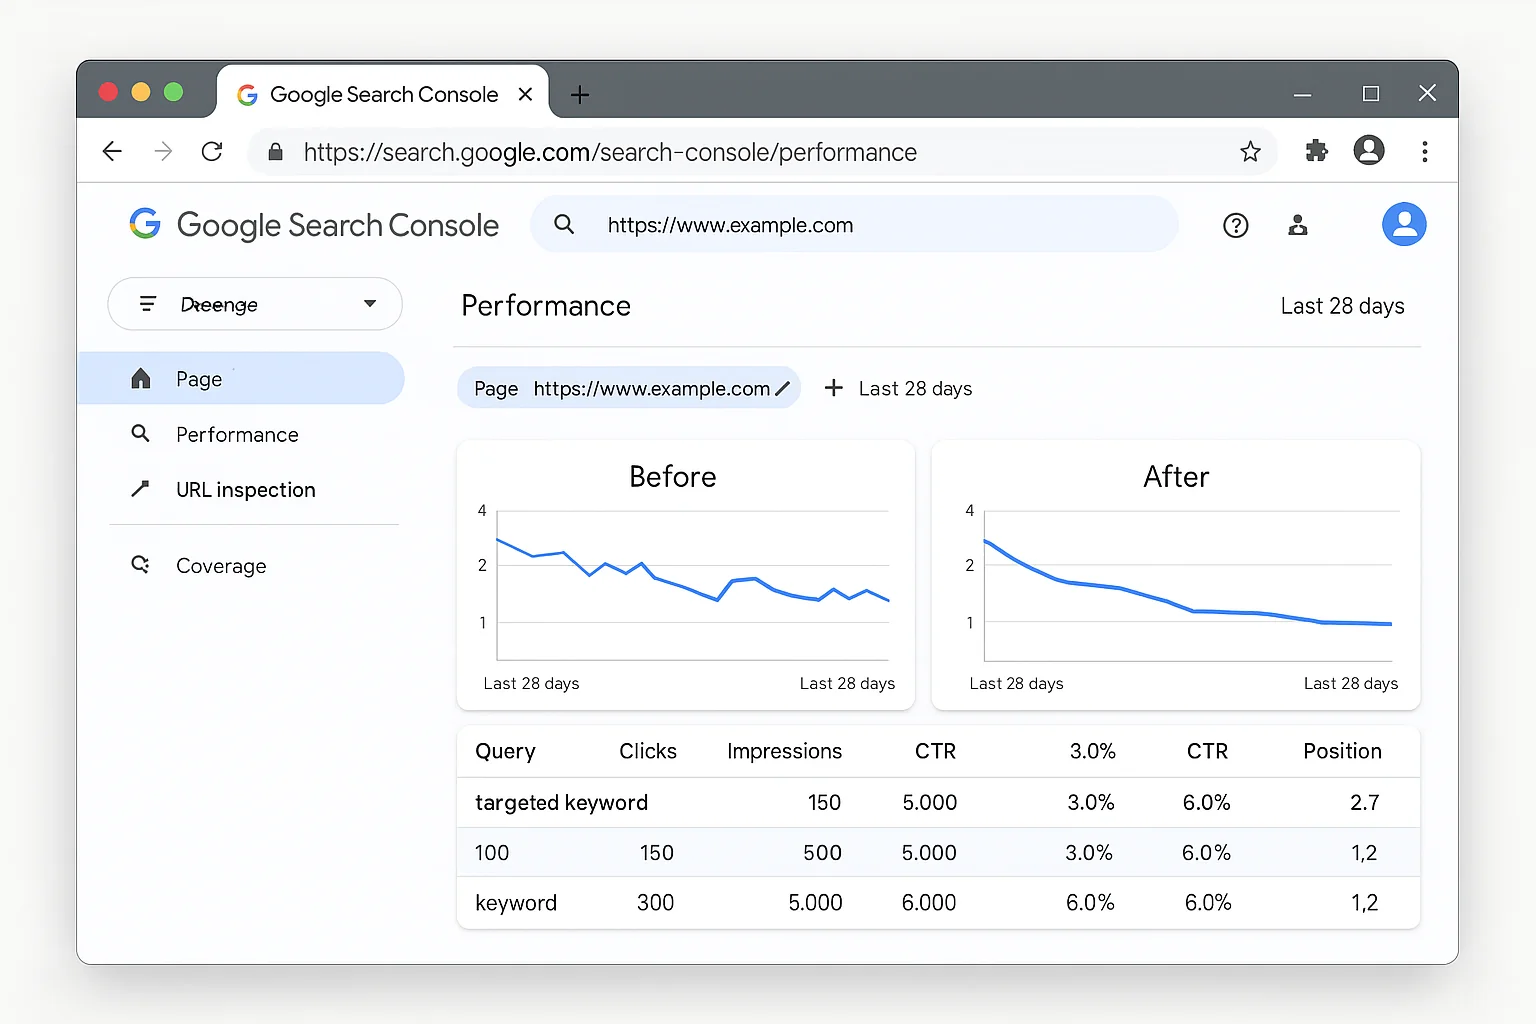Open the browser three-dot menu
This screenshot has height=1024, width=1536.
click(1425, 151)
